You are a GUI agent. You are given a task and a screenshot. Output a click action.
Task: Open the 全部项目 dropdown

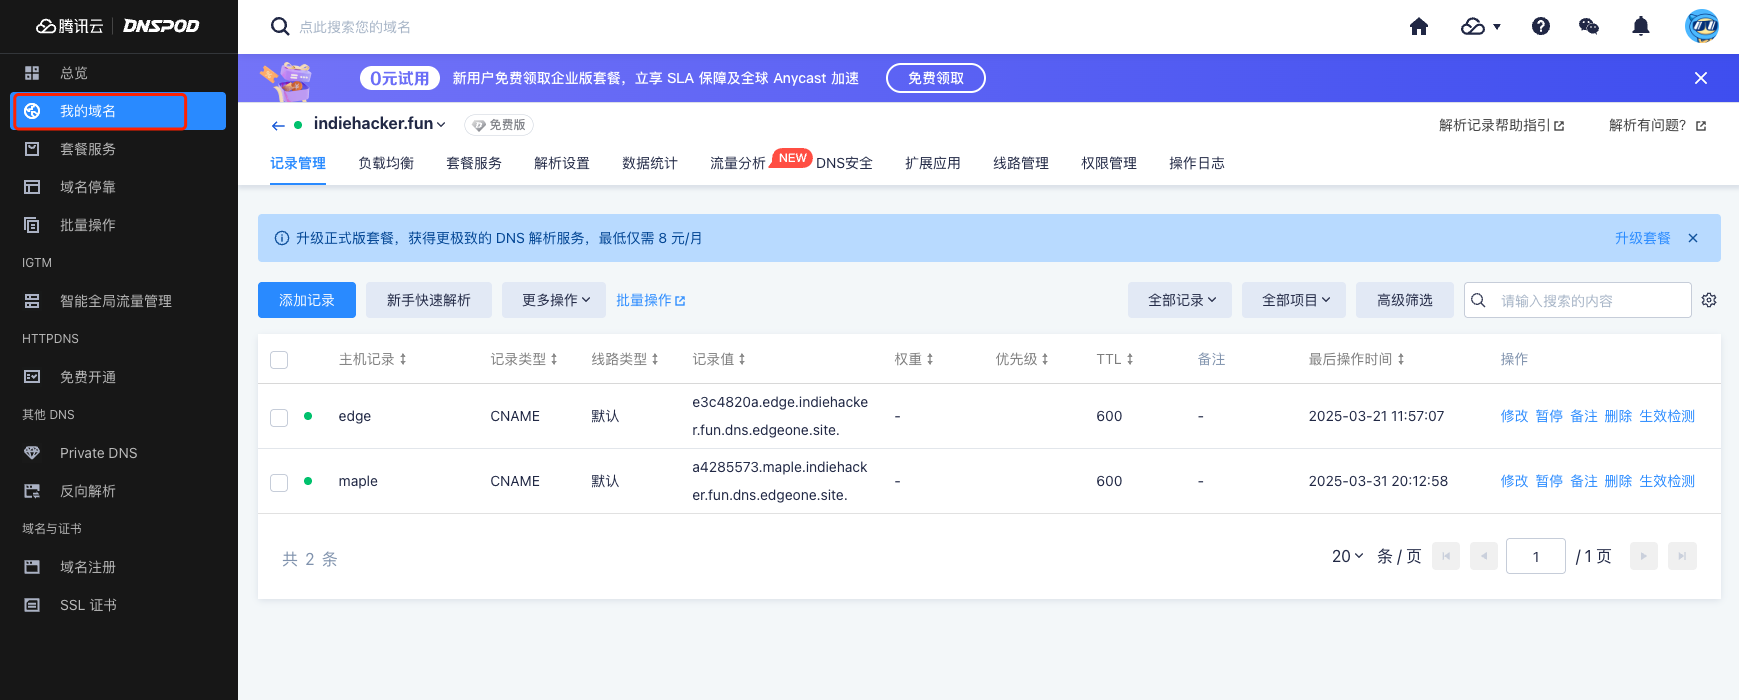click(x=1294, y=300)
